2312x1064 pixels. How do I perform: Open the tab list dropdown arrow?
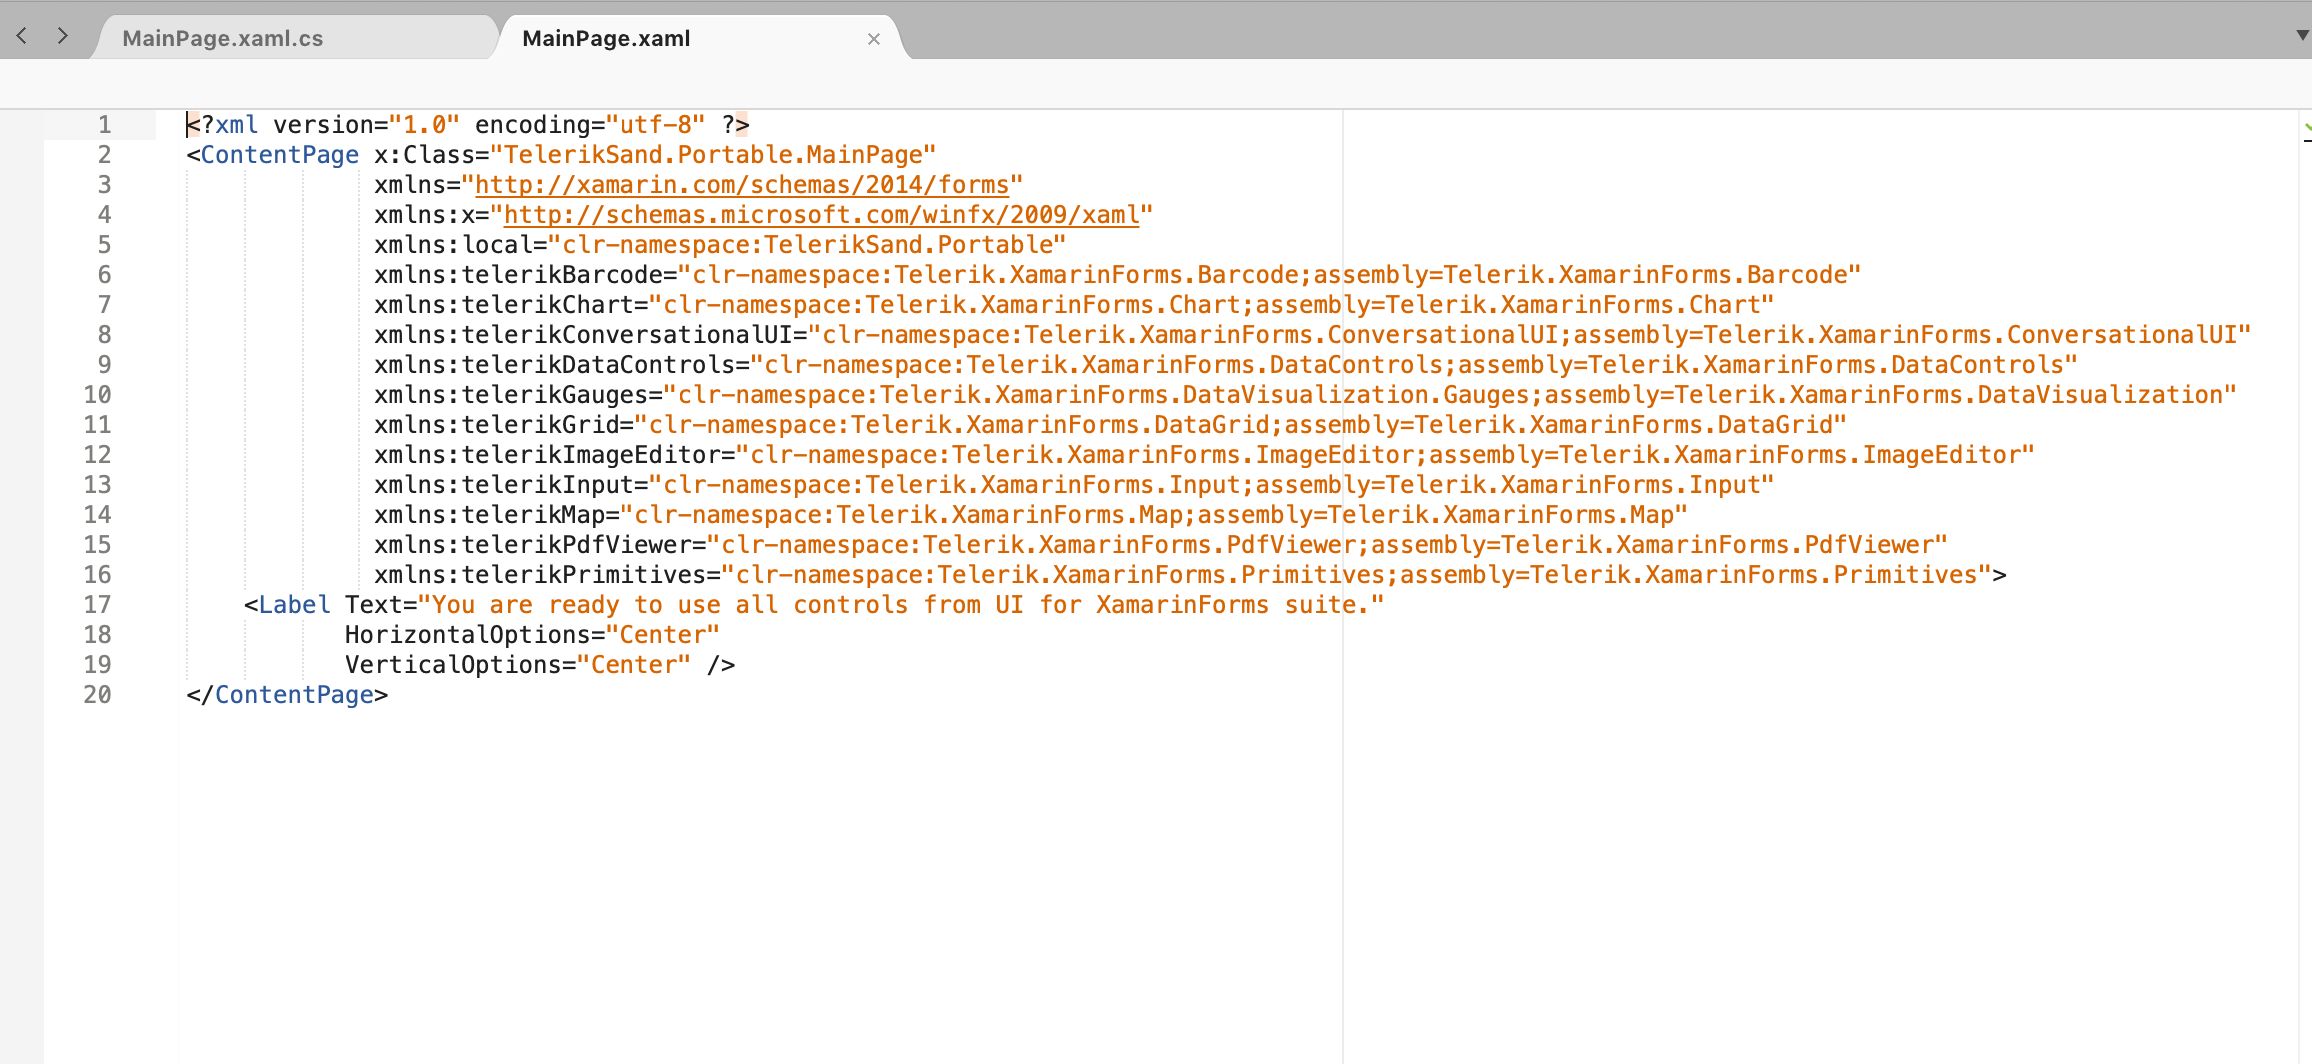(2303, 35)
